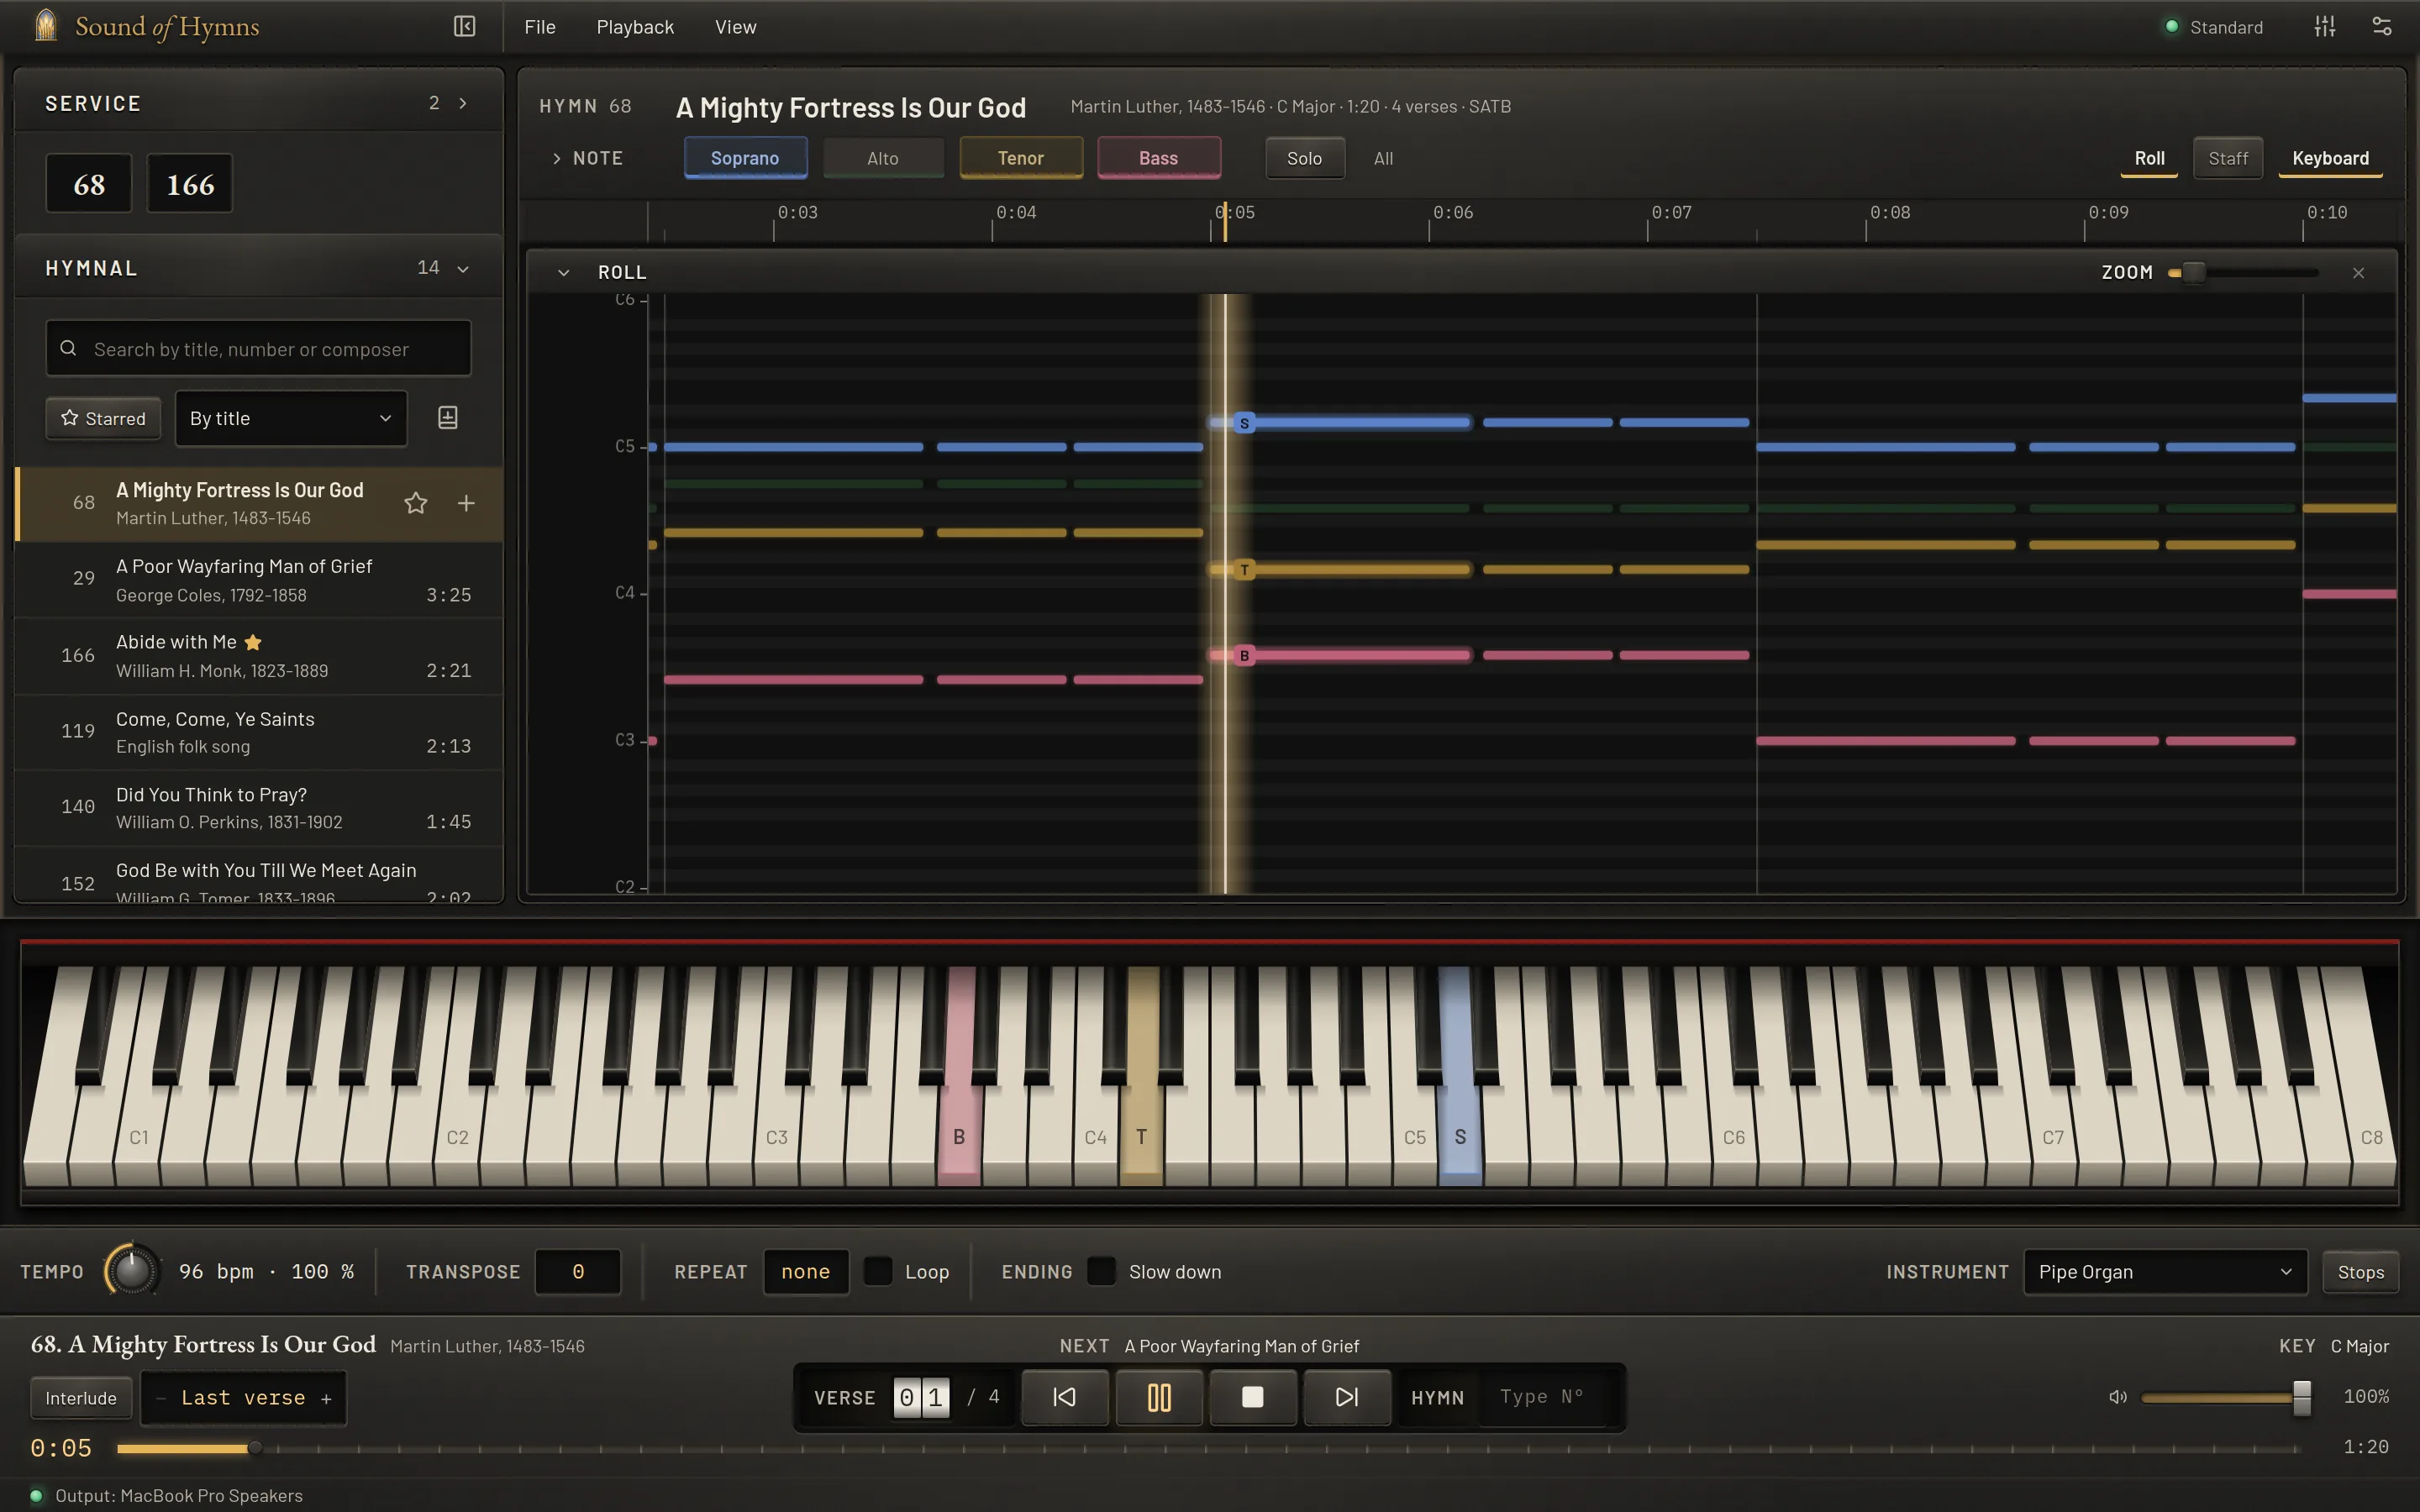Screen dimensions: 2420x1512
Task: Click the Interlude button
Action: [x=81, y=1398]
